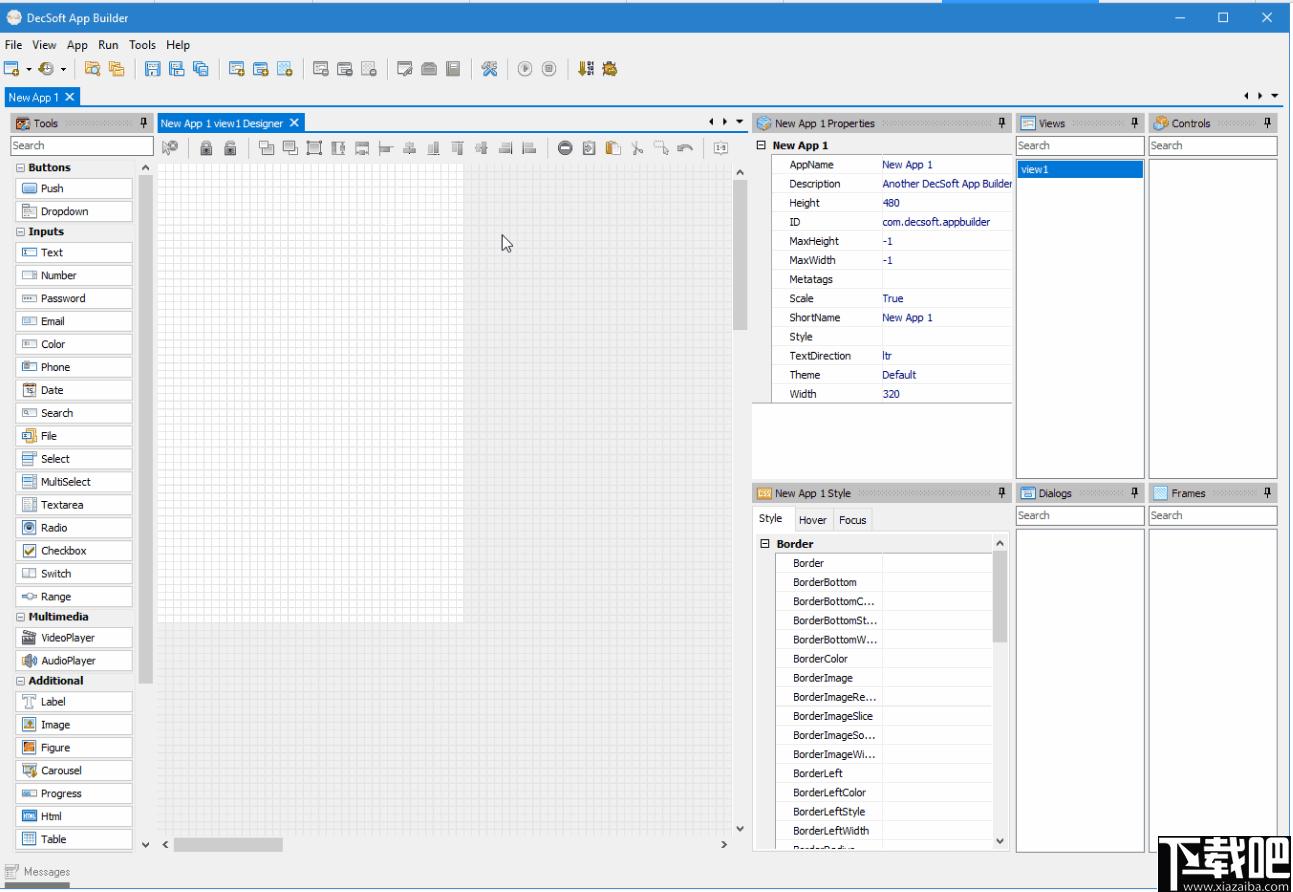Toggle the Views panel pin

1135,123
